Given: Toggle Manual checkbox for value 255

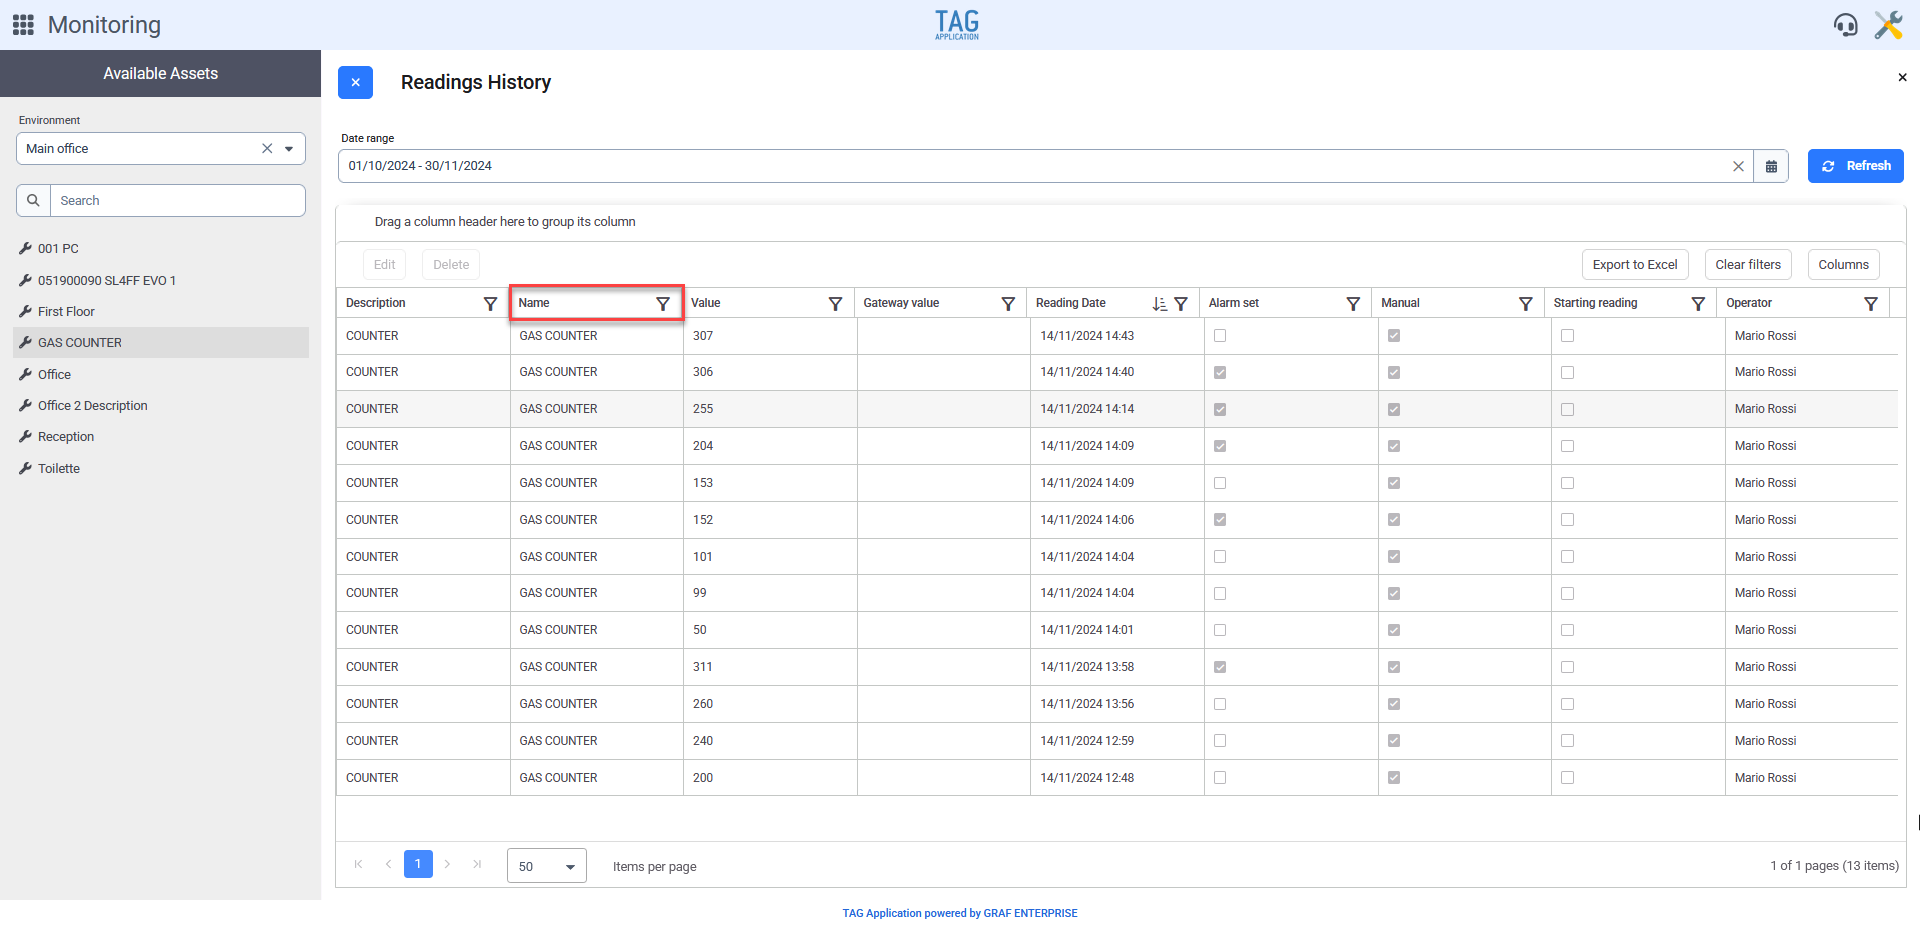Looking at the screenshot, I should pos(1394,409).
